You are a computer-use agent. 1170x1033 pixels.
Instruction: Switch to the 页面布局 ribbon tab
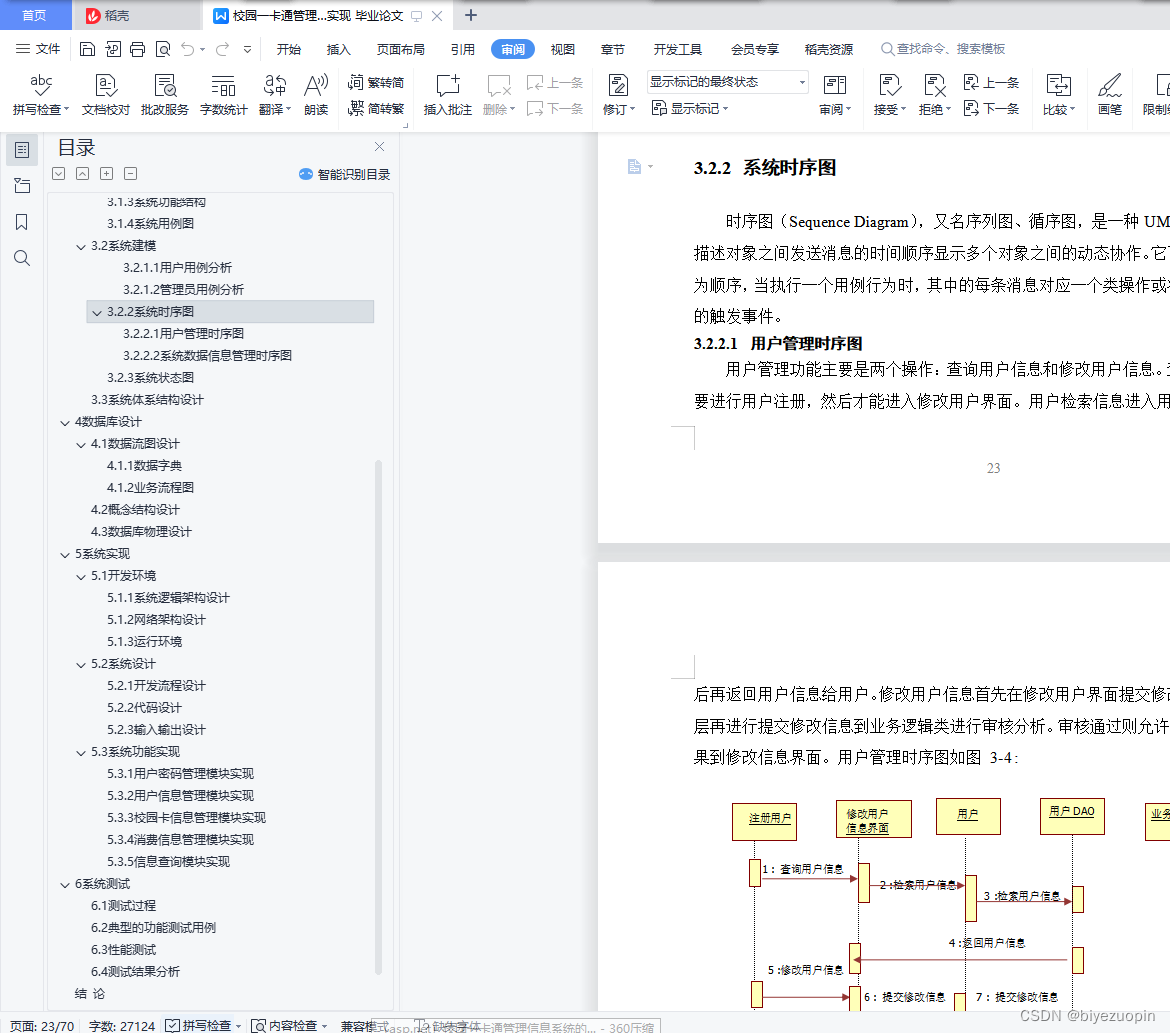click(401, 49)
